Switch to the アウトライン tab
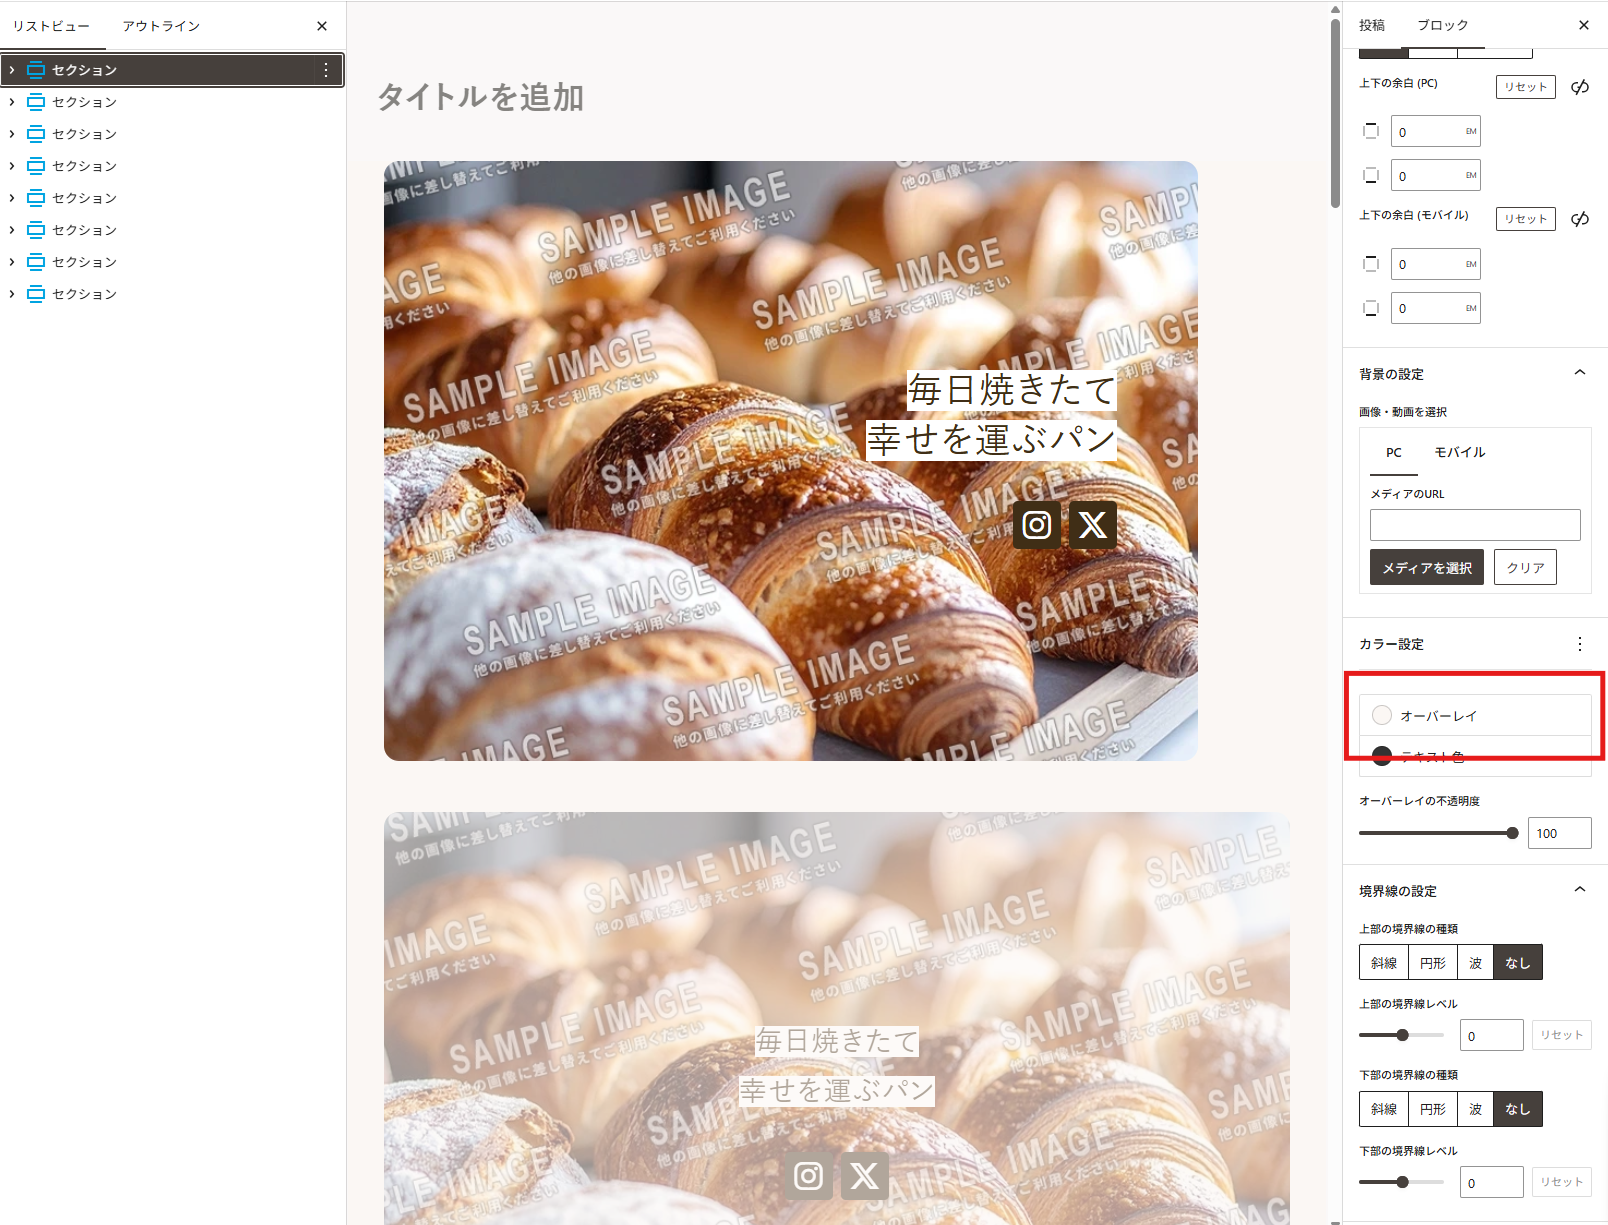Viewport: 1608px width, 1225px height. pyautogui.click(x=161, y=26)
